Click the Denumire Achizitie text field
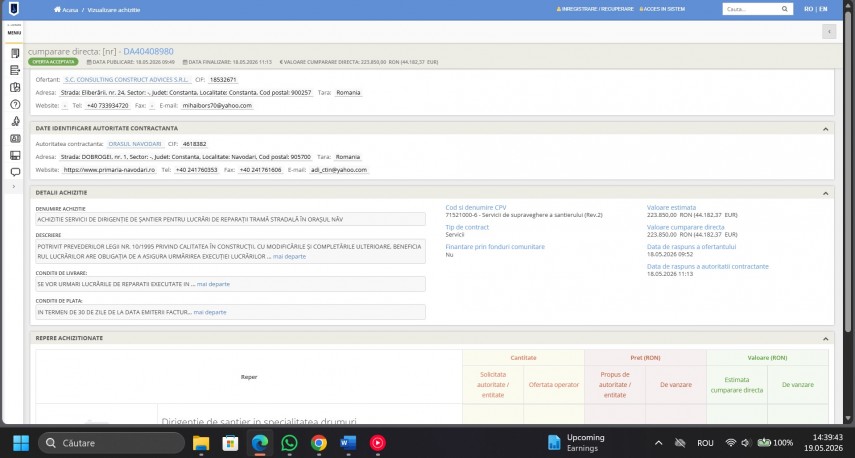Image resolution: width=855 pixels, height=458 pixels. tap(230, 219)
